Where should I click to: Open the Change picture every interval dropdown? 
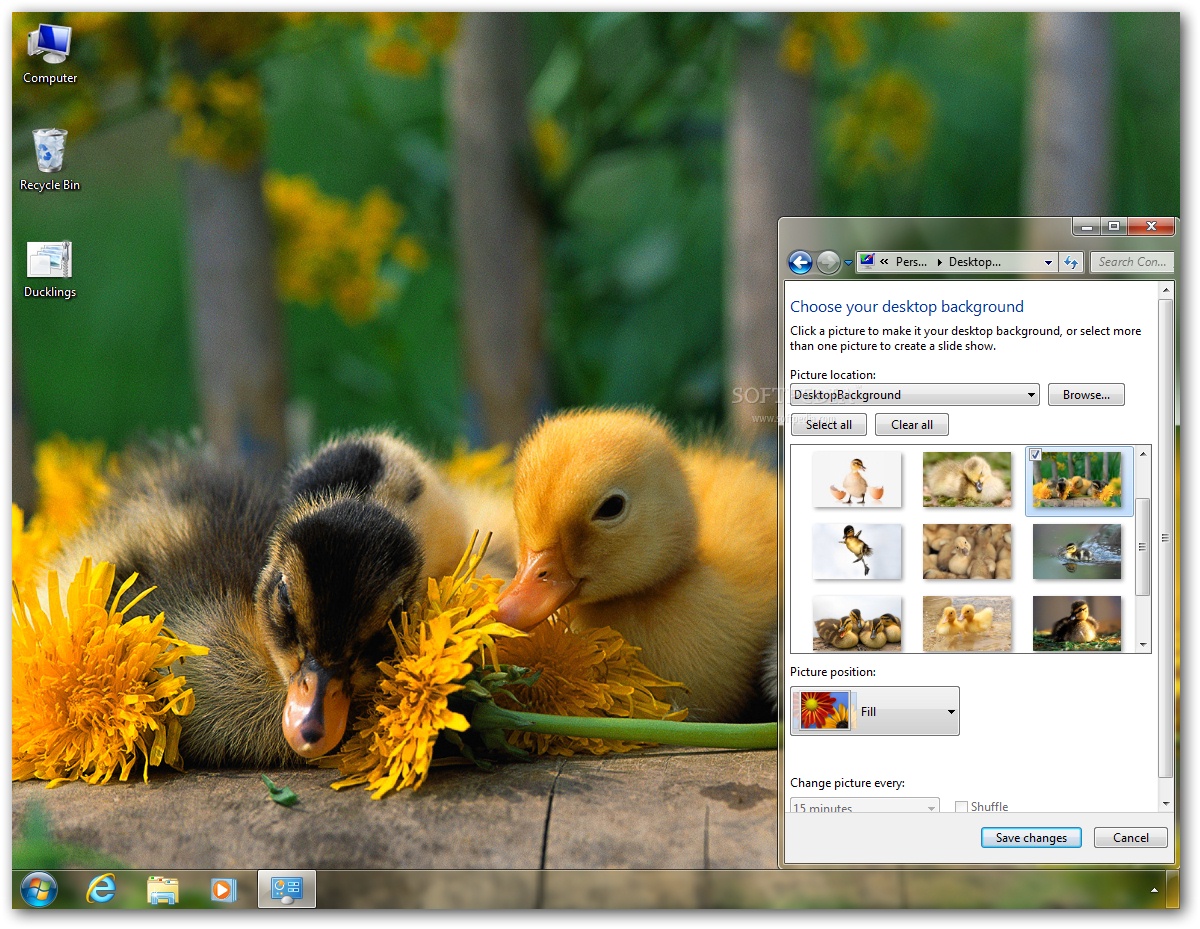click(865, 806)
